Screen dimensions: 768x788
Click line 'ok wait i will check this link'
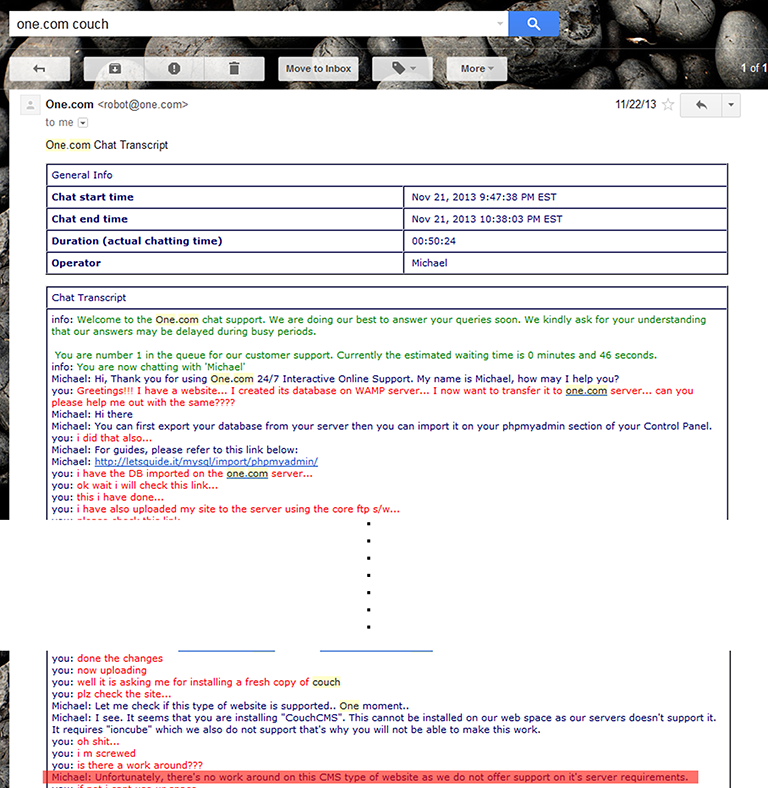(x=135, y=485)
